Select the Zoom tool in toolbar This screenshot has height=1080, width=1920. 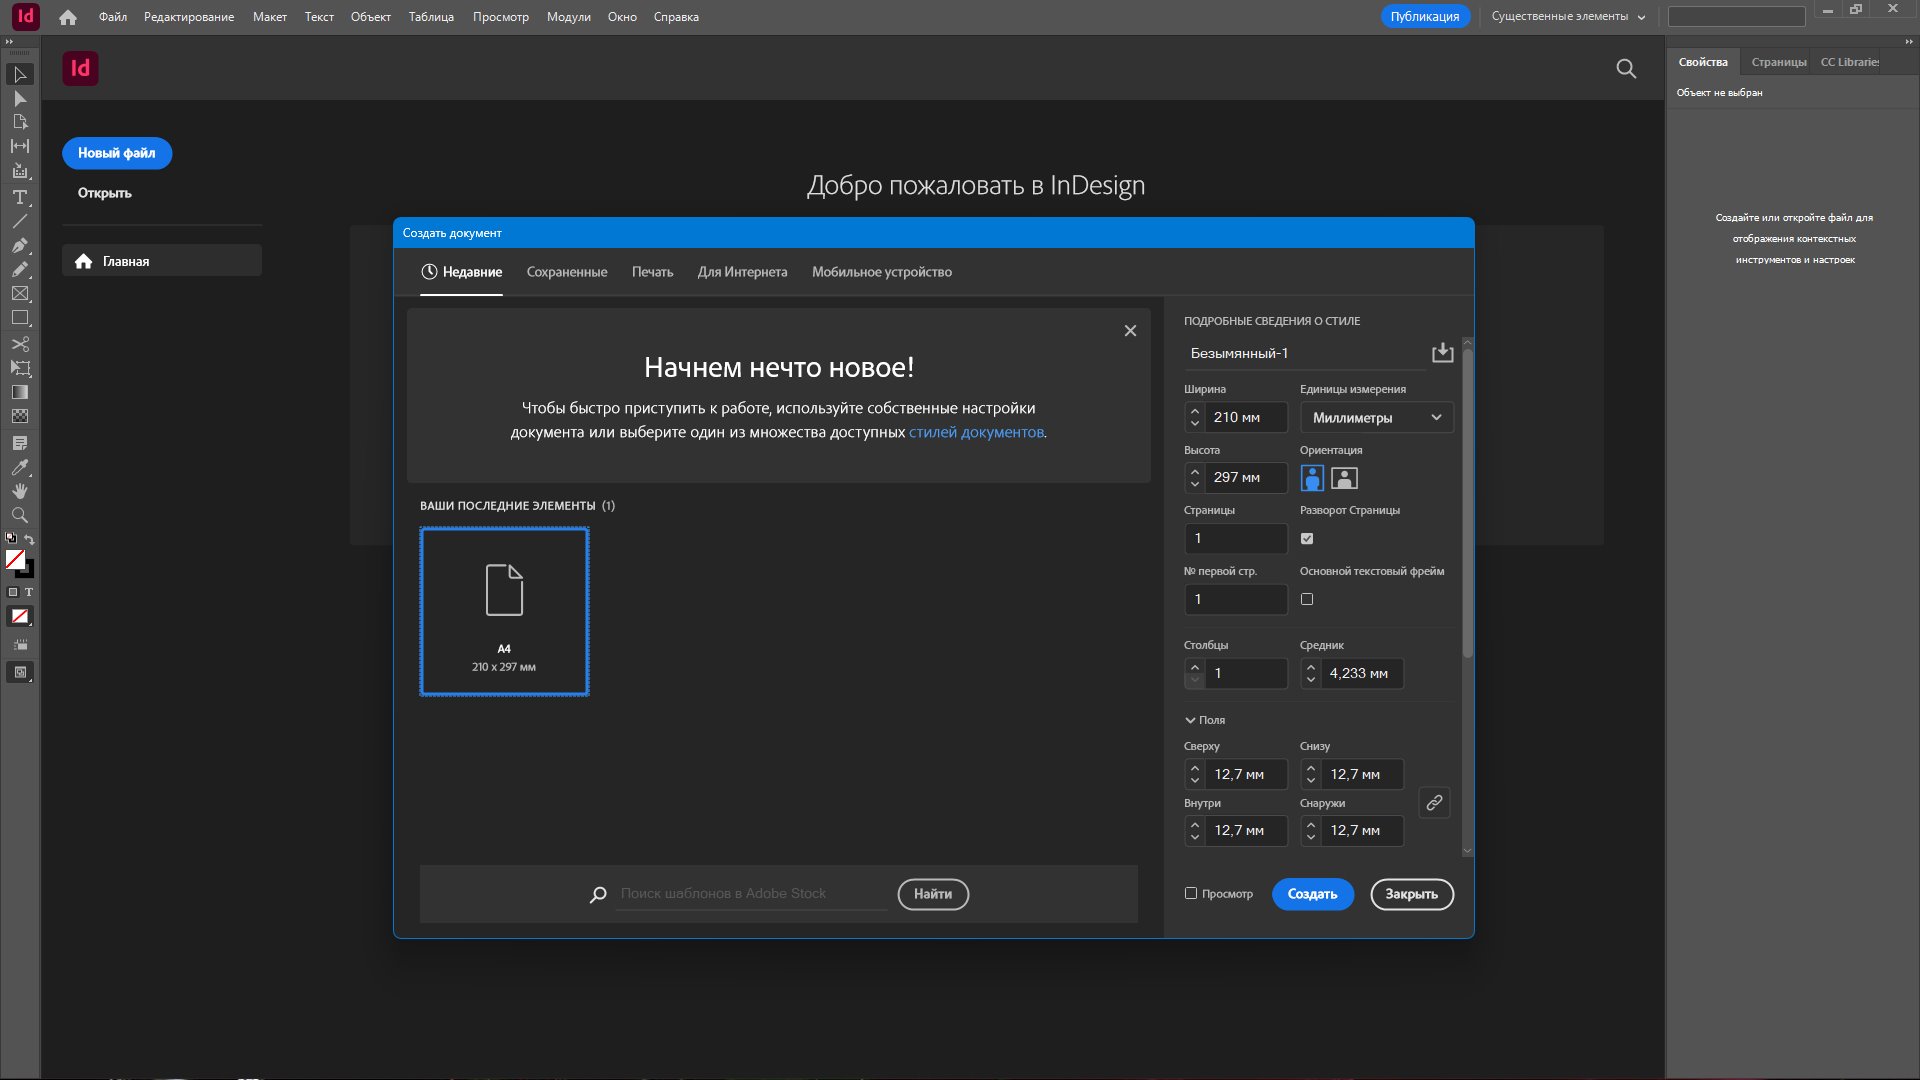[20, 515]
